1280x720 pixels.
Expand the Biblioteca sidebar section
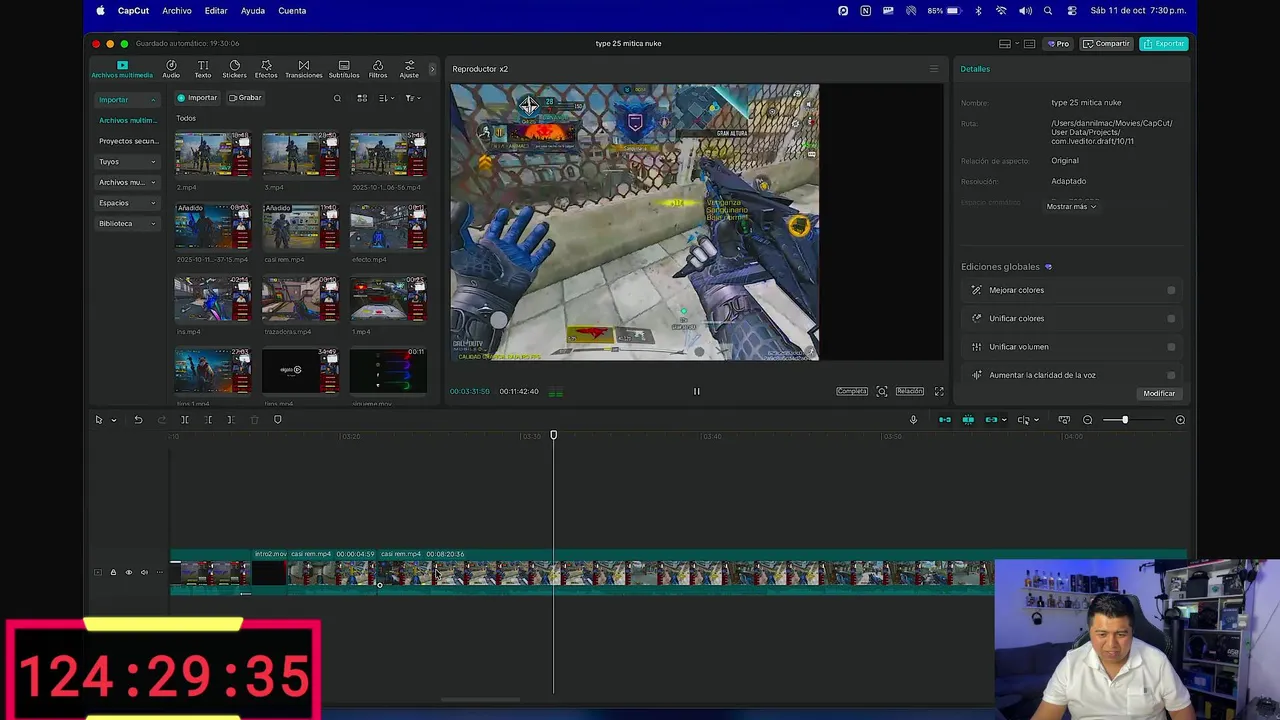click(128, 223)
